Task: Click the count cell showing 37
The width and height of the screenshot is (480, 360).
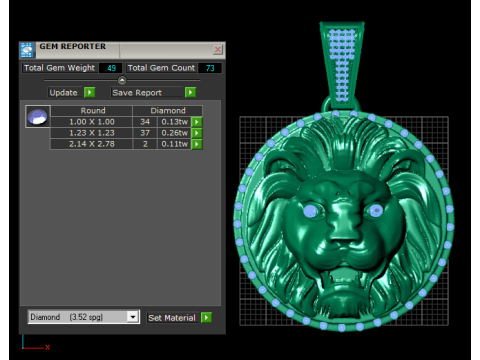Action: 145,133
